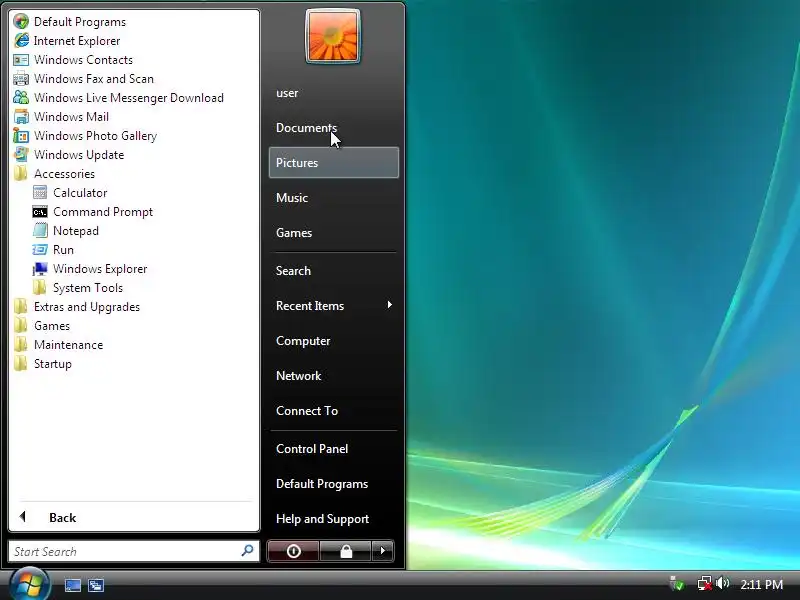Click the magnifier search icon
The image size is (800, 600).
click(247, 551)
